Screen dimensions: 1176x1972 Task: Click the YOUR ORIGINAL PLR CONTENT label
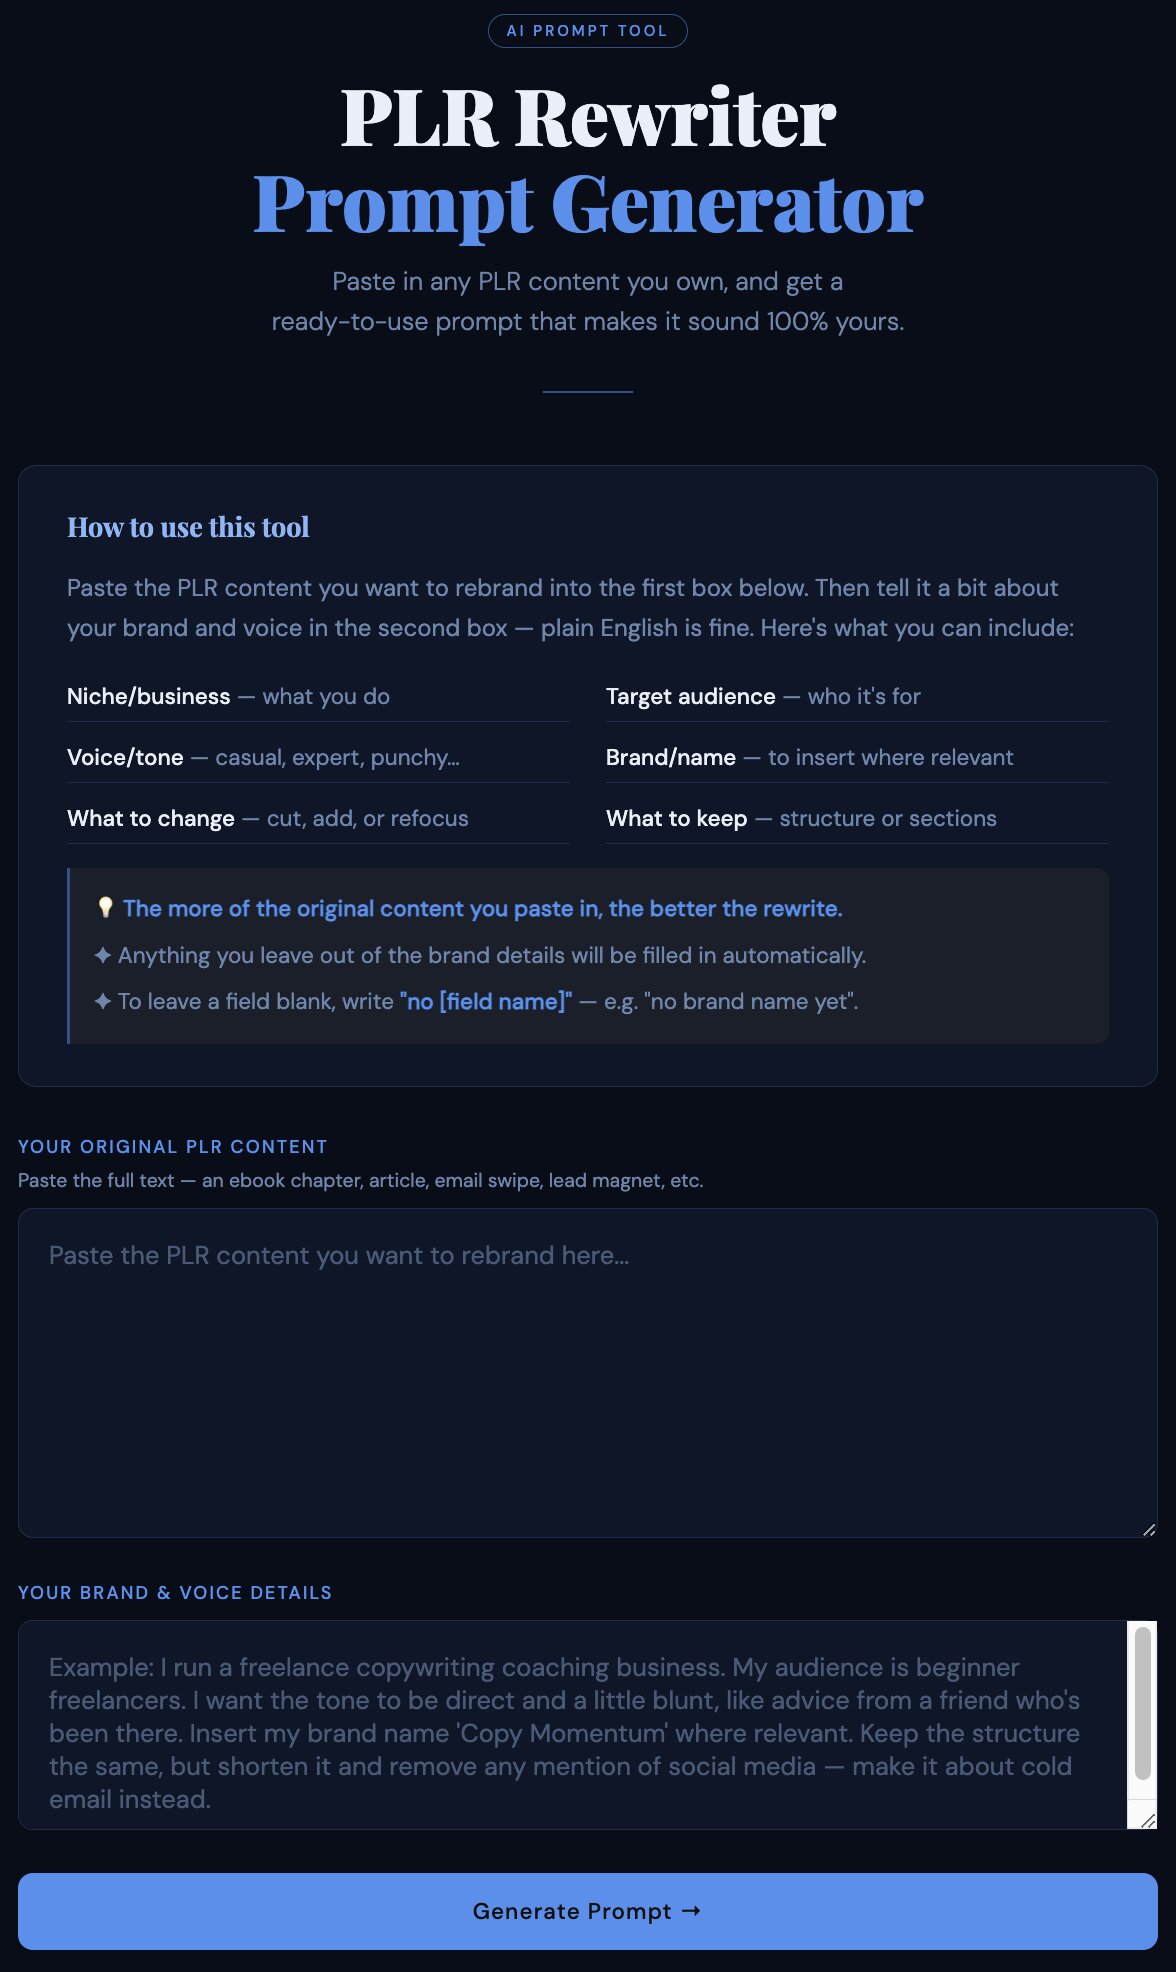click(173, 1147)
